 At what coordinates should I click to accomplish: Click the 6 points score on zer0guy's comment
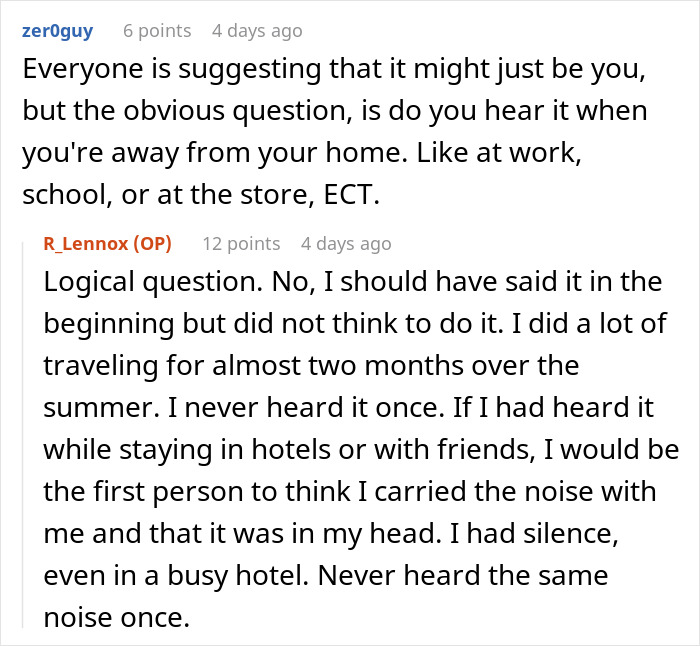pos(156,31)
